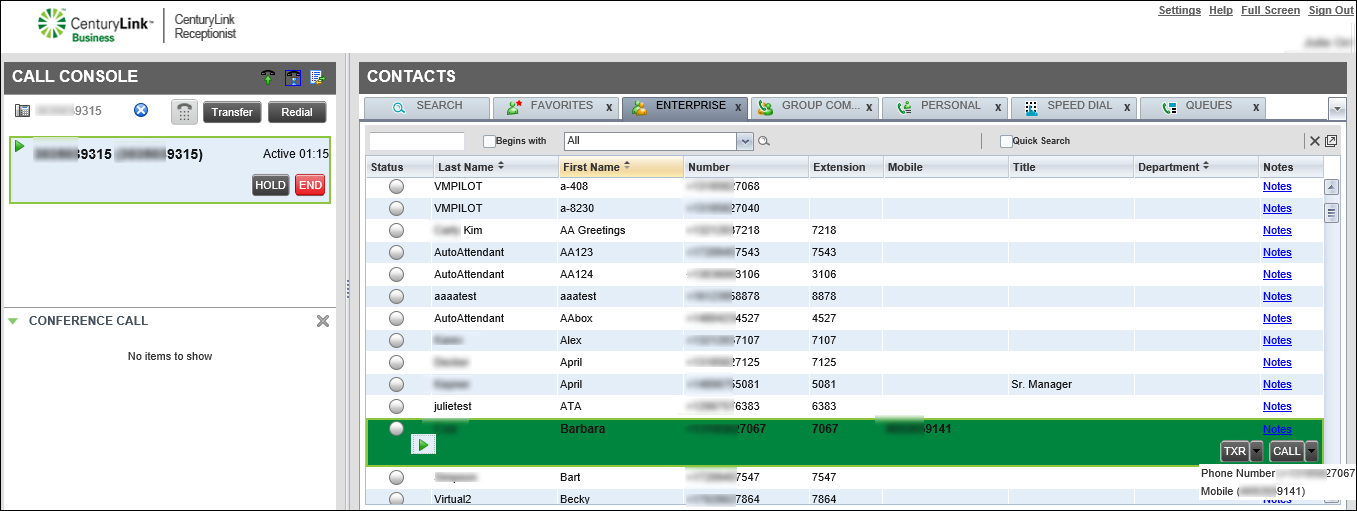The width and height of the screenshot is (1357, 511).
Task: Close the Conference Call panel
Action: click(x=322, y=321)
